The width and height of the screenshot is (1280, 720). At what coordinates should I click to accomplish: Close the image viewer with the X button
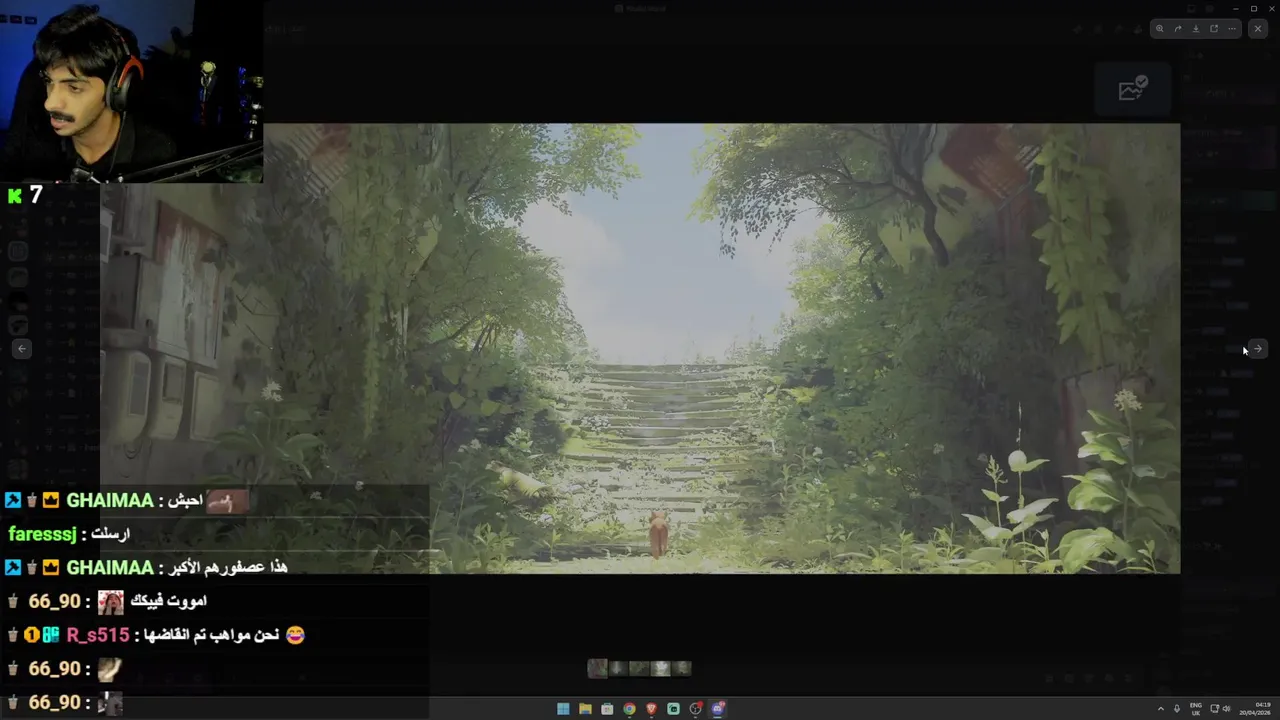(1258, 29)
